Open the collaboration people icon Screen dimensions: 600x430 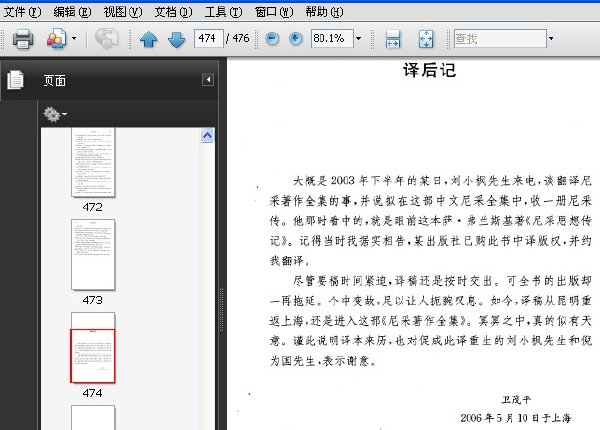click(57, 38)
